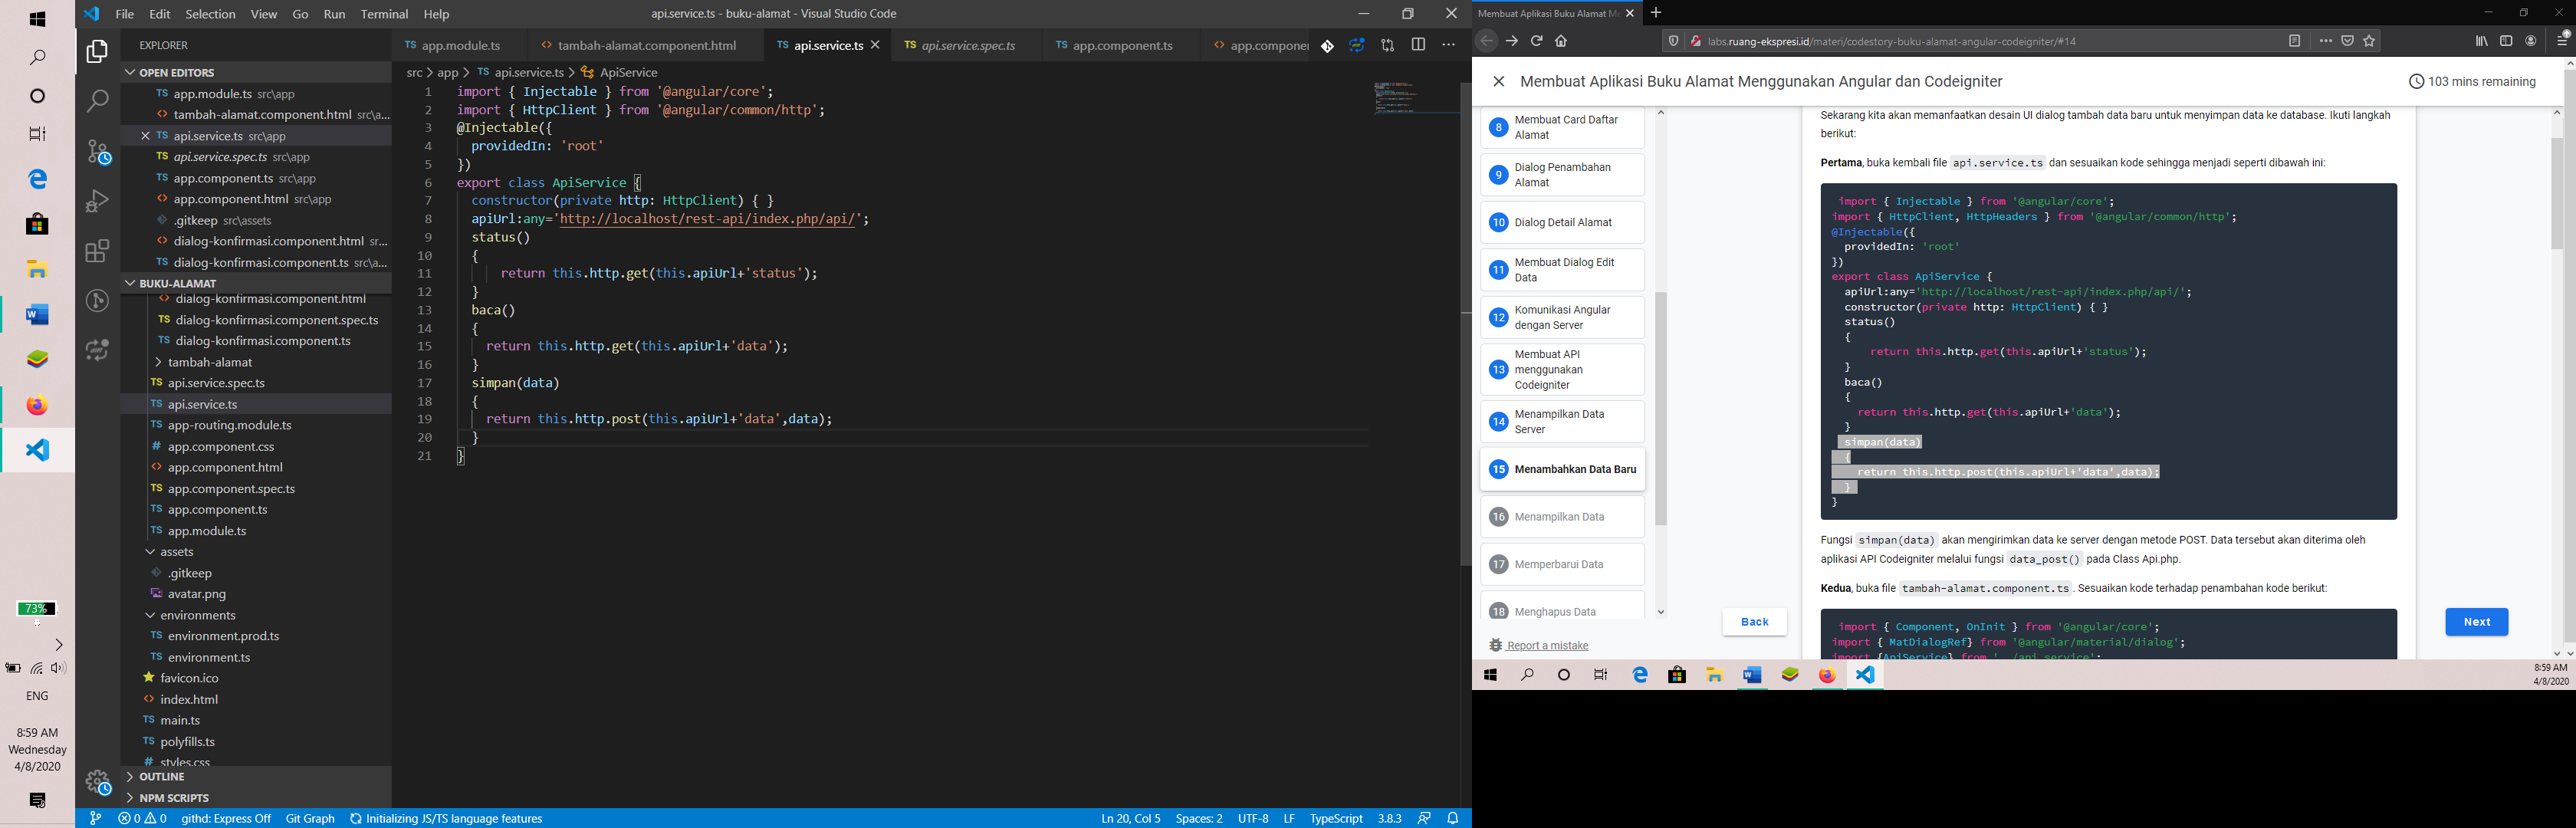Open the TypeScript language mode selector

tap(1336, 818)
